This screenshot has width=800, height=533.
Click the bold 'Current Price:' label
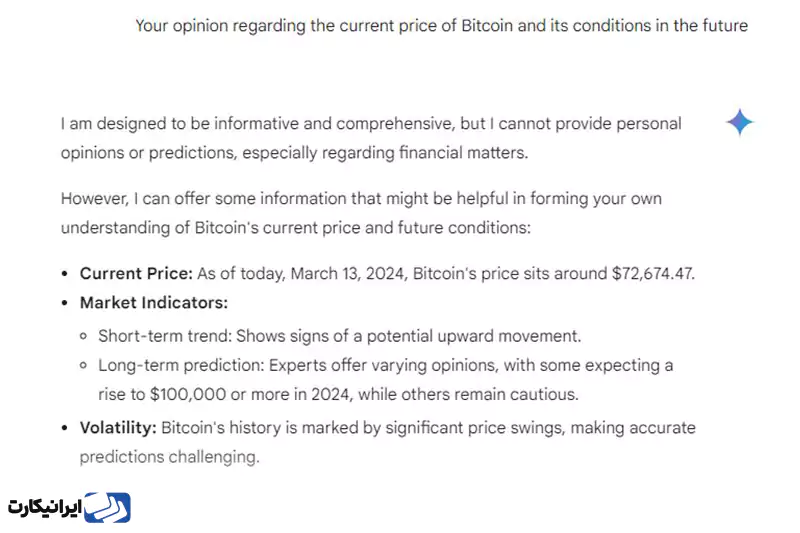click(136, 273)
